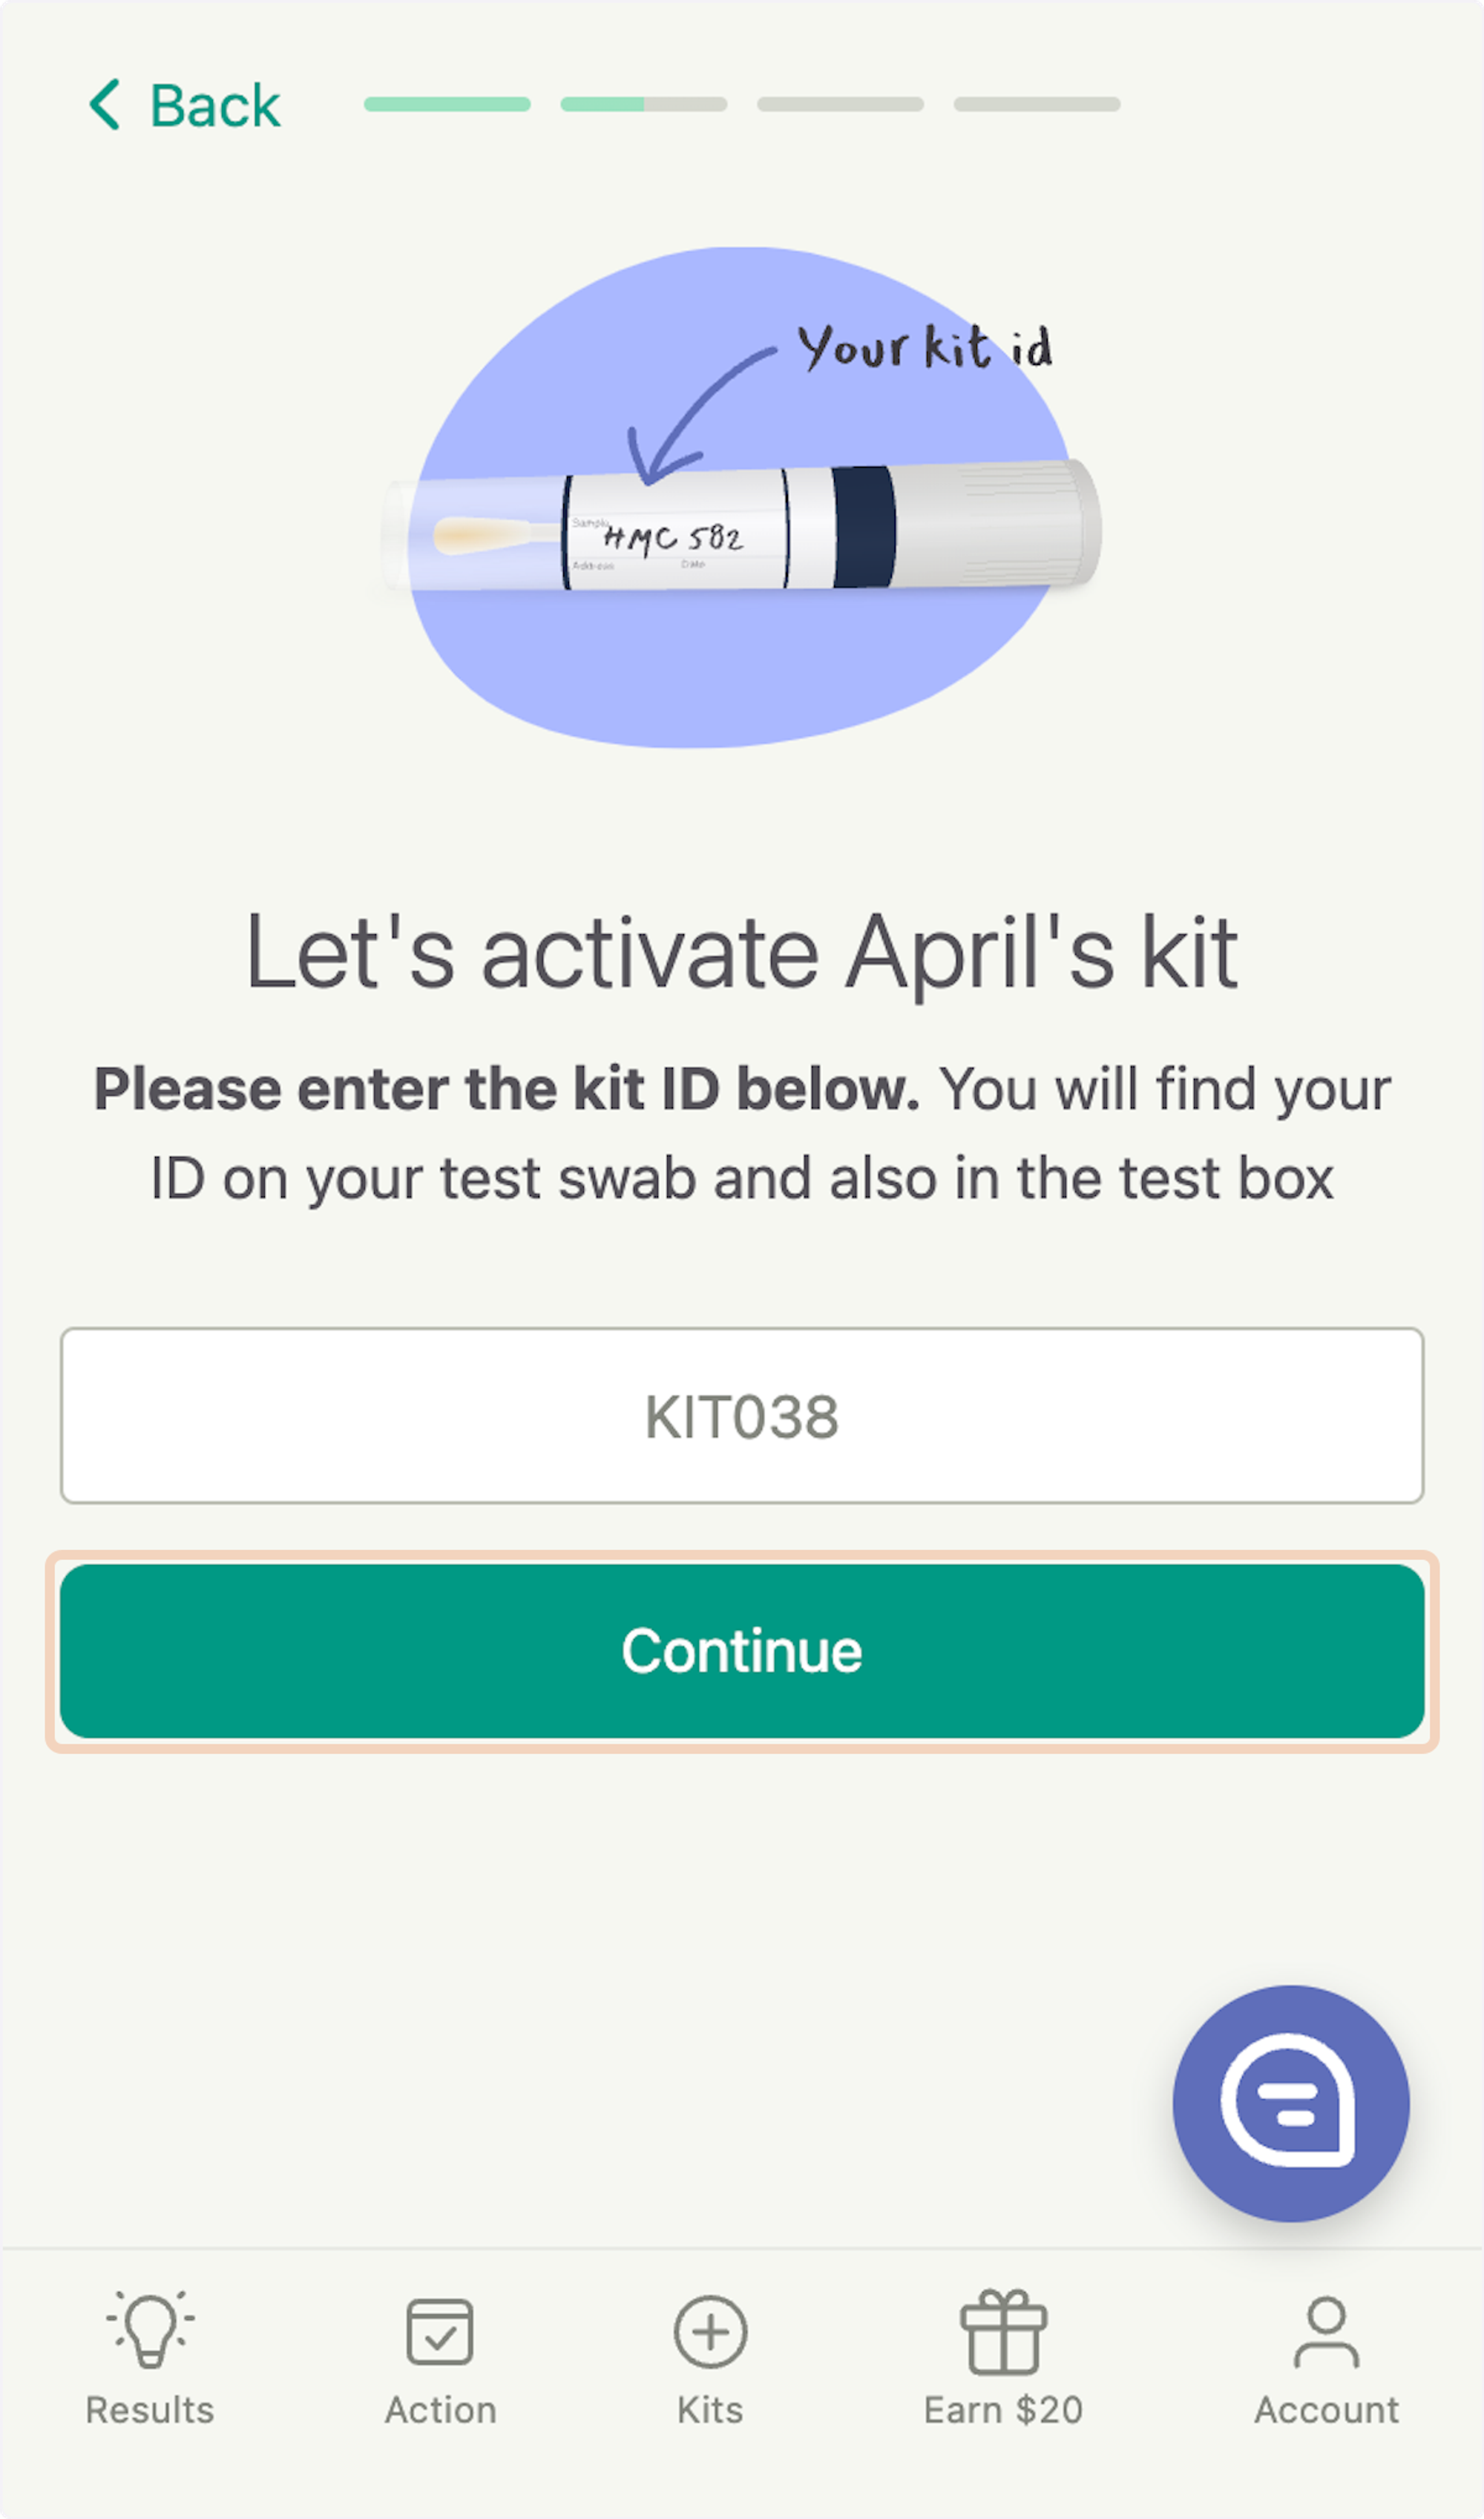The image size is (1484, 2519).
Task: Focus the kit ID input field
Action: pyautogui.click(x=742, y=1415)
